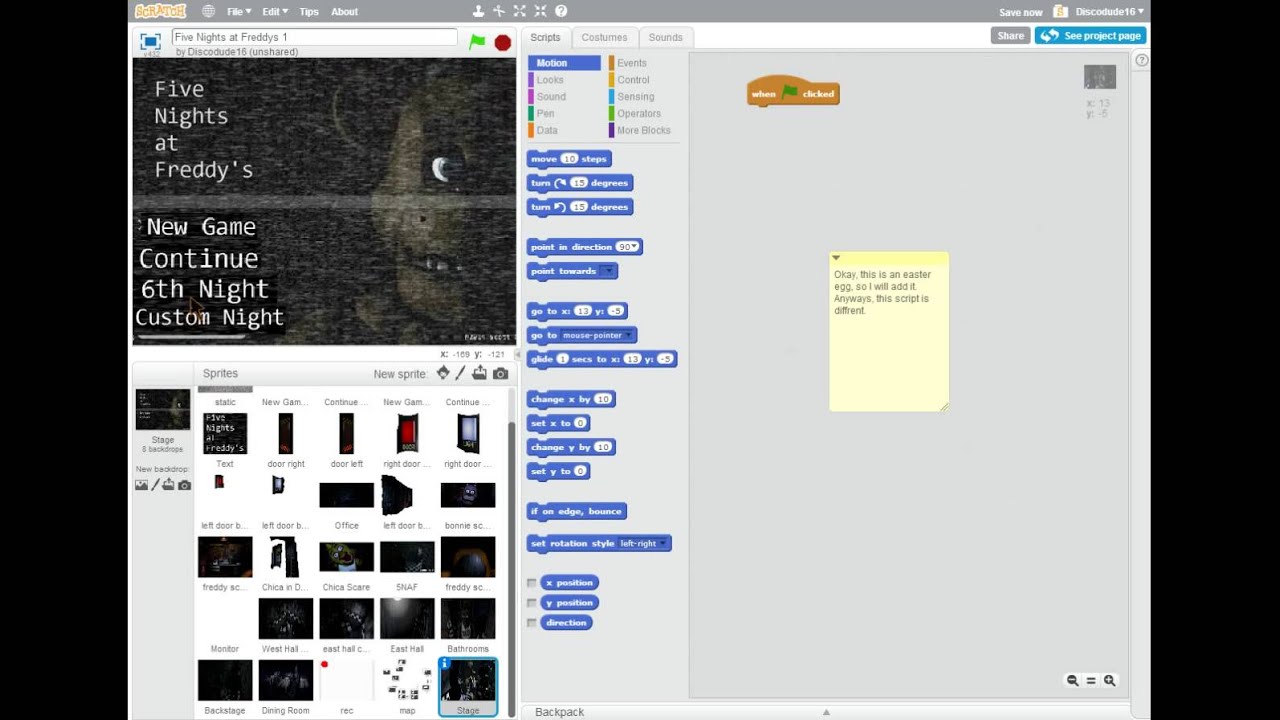The width and height of the screenshot is (1280, 720).
Task: Edit the project title field
Action: [314, 37]
